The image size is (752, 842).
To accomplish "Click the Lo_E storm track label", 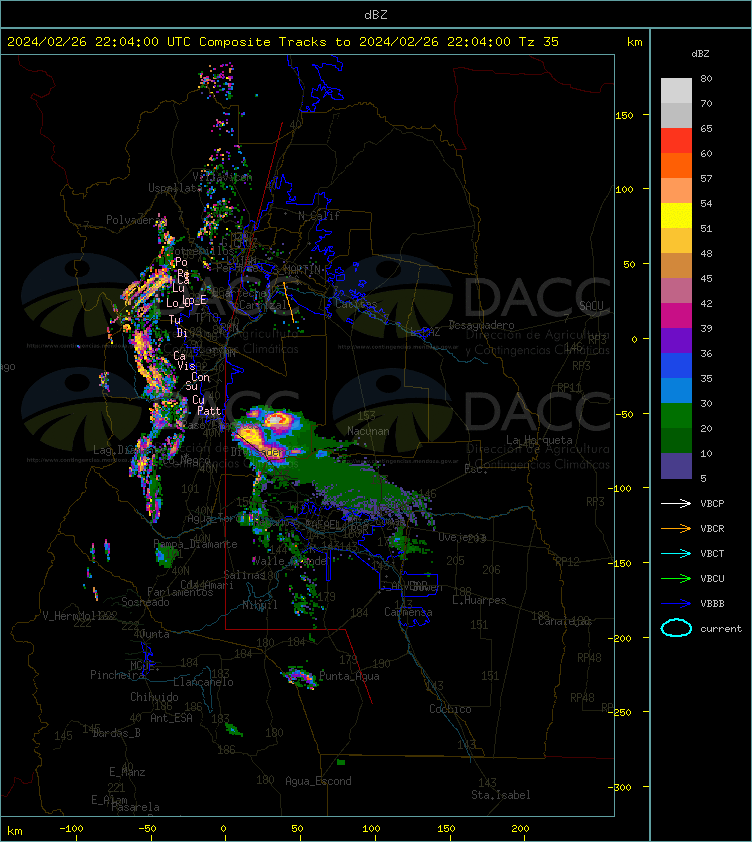I will coord(195,300).
